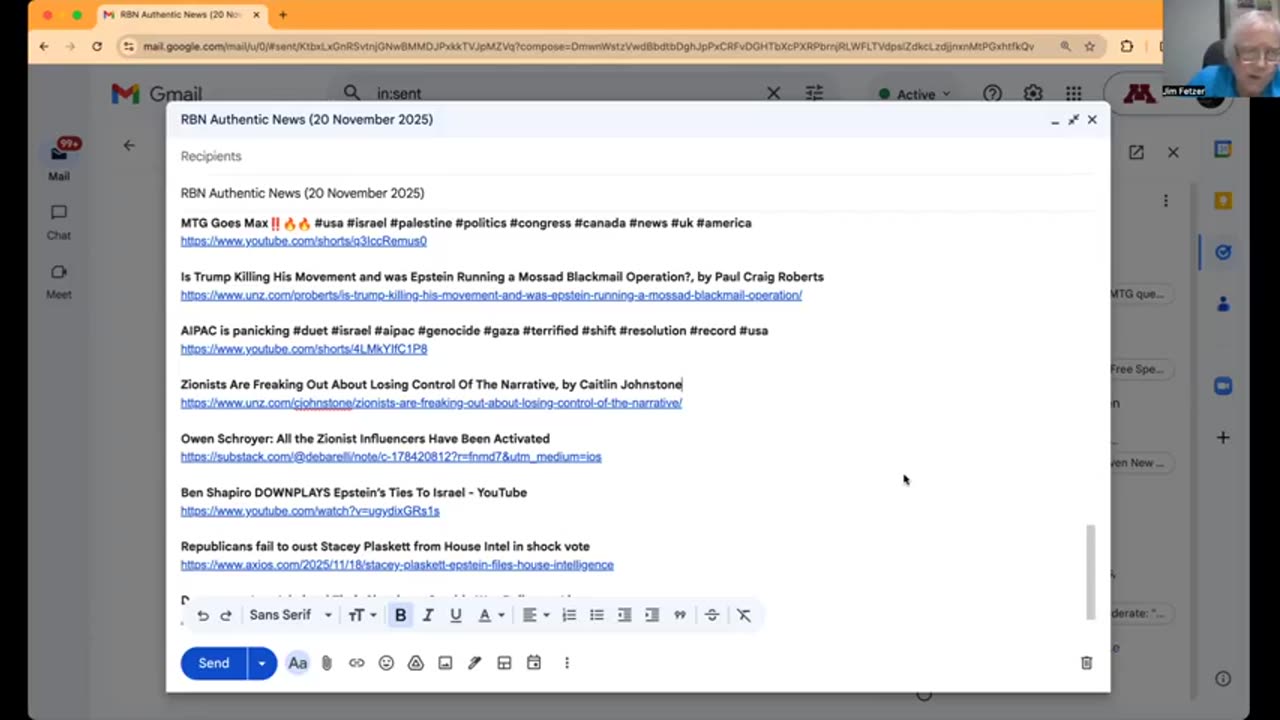Open message in a new window

(x=1136, y=152)
